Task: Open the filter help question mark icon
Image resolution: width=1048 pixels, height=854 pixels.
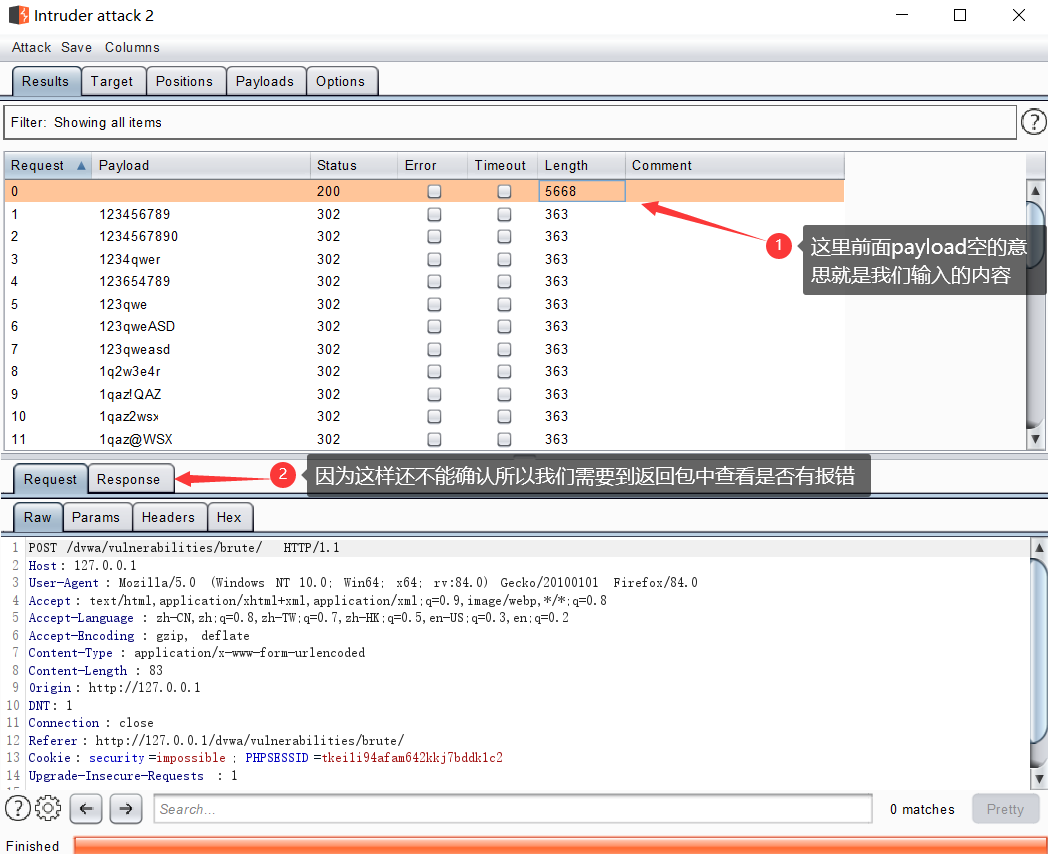Action: [1034, 122]
